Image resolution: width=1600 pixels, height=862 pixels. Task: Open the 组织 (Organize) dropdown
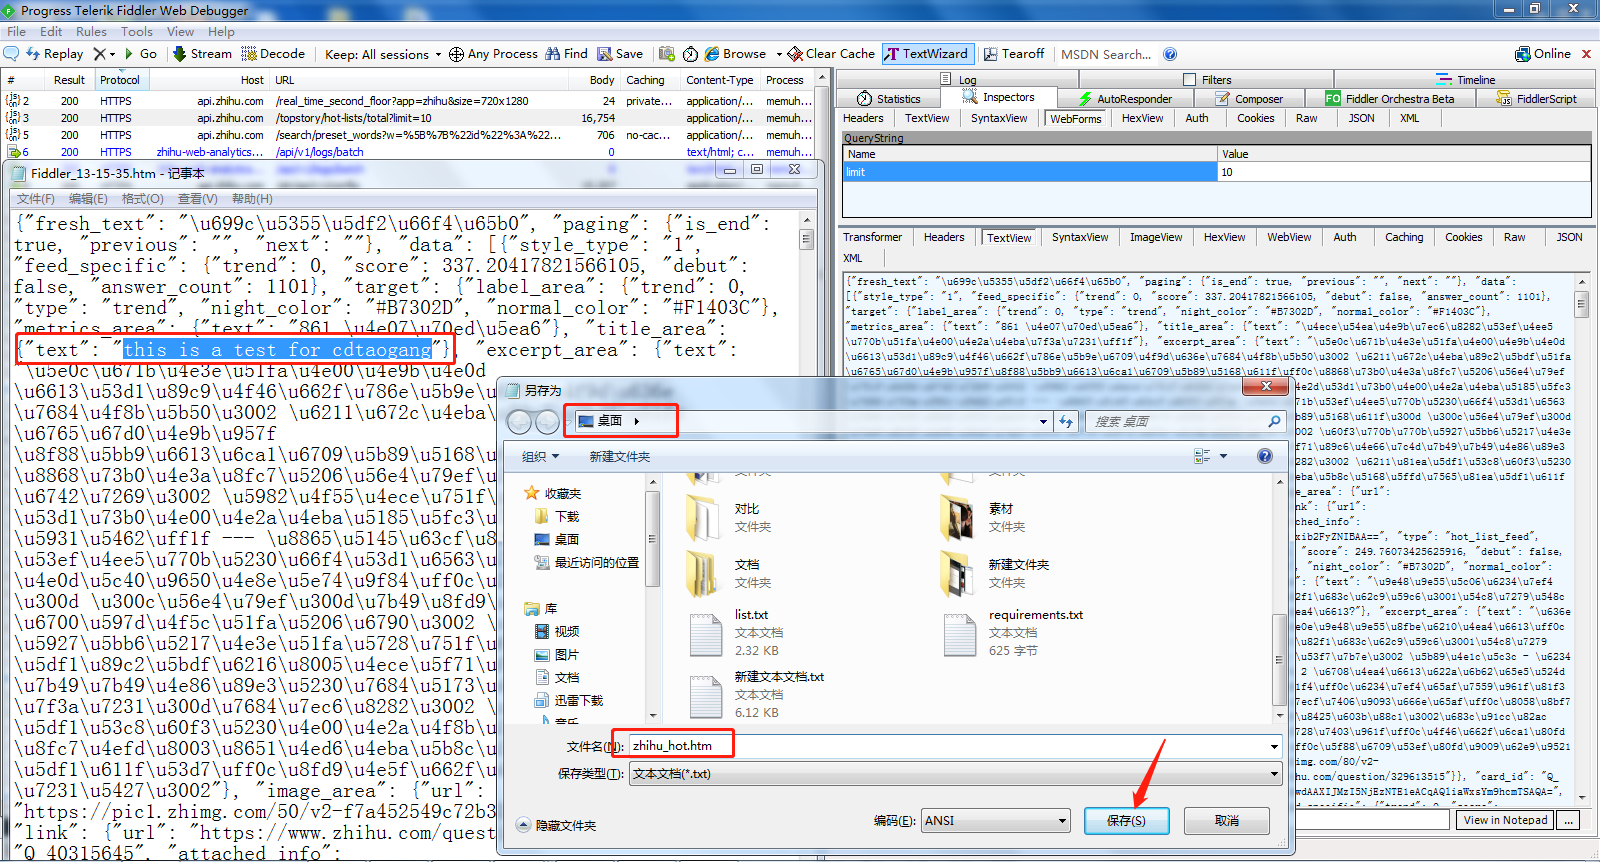(x=541, y=457)
